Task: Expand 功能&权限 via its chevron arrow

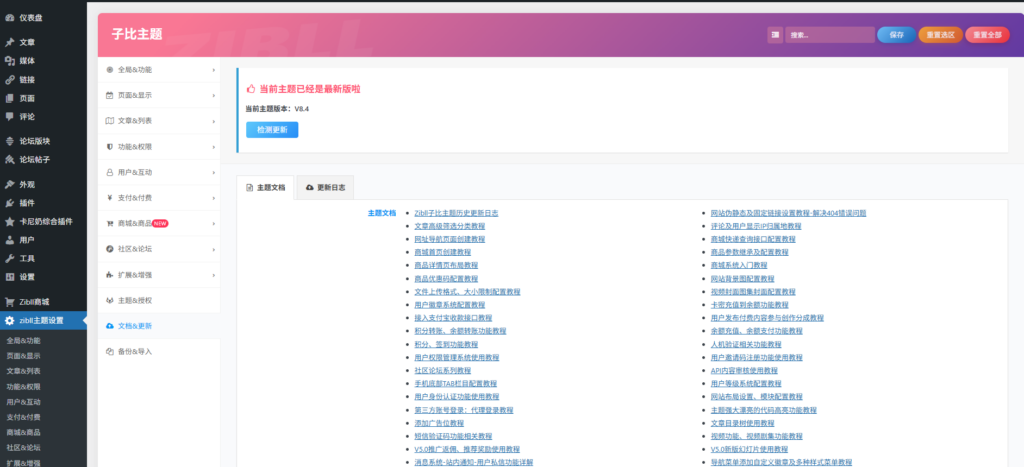Action: (214, 147)
